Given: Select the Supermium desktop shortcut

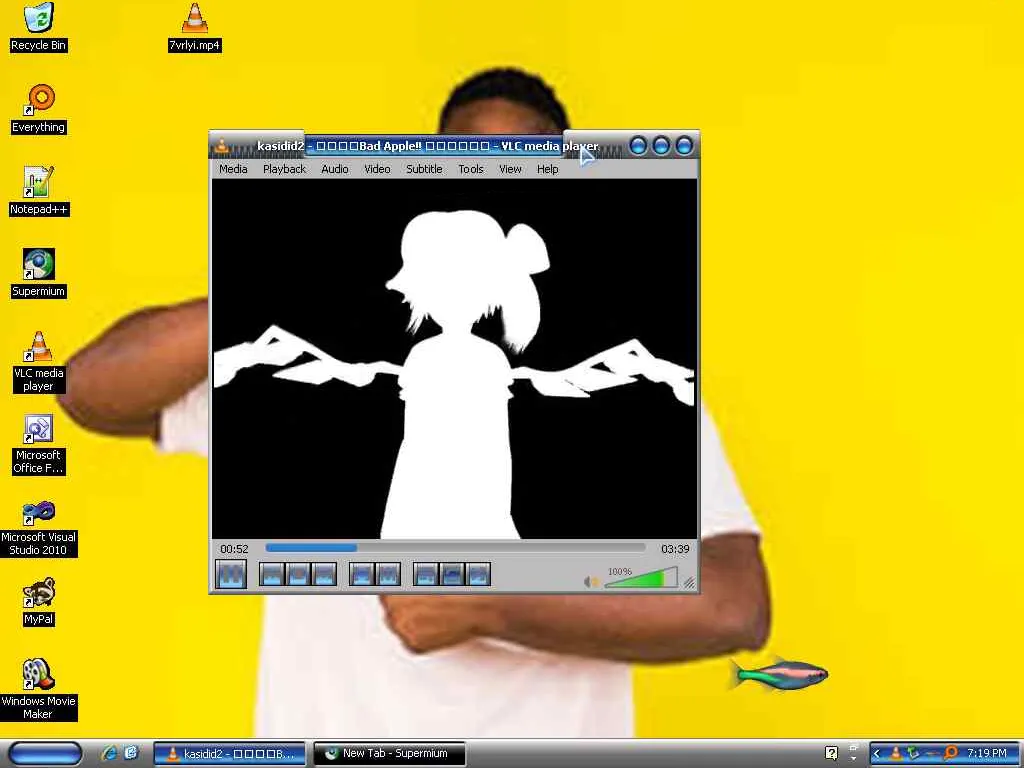Looking at the screenshot, I should 39,273.
